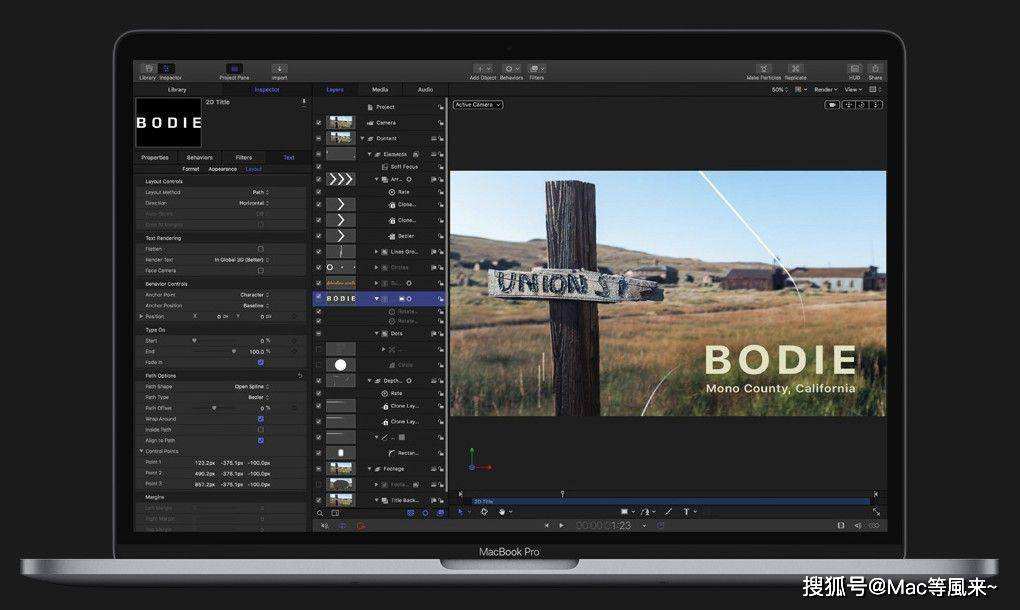Click the Inspector toolbar icon
This screenshot has width=1020, height=610.
(x=167, y=69)
